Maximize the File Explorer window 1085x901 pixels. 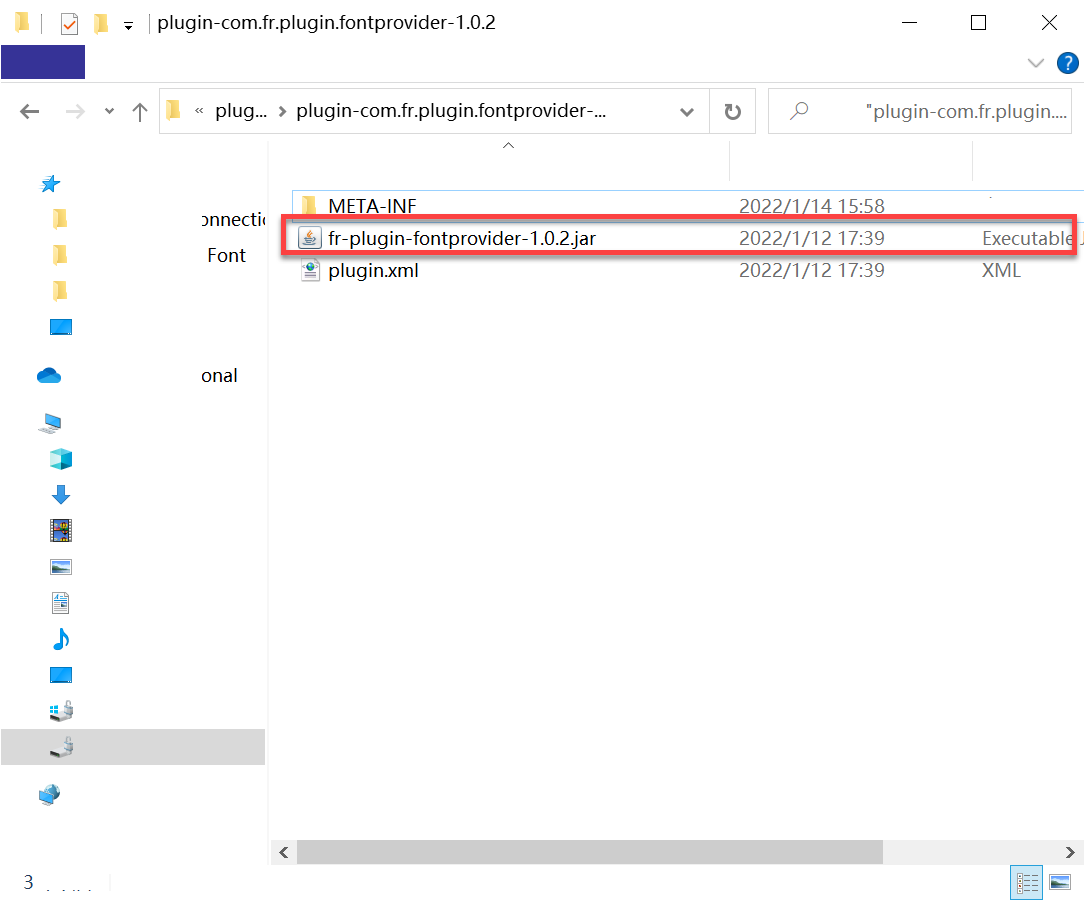[978, 23]
